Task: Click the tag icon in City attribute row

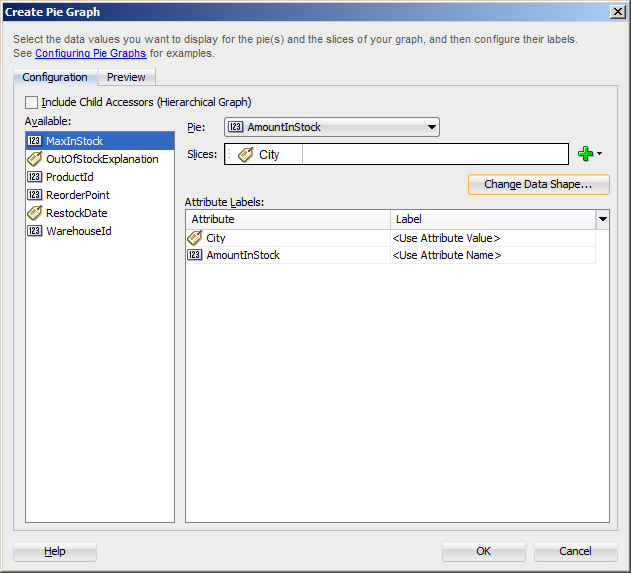Action: pos(195,238)
